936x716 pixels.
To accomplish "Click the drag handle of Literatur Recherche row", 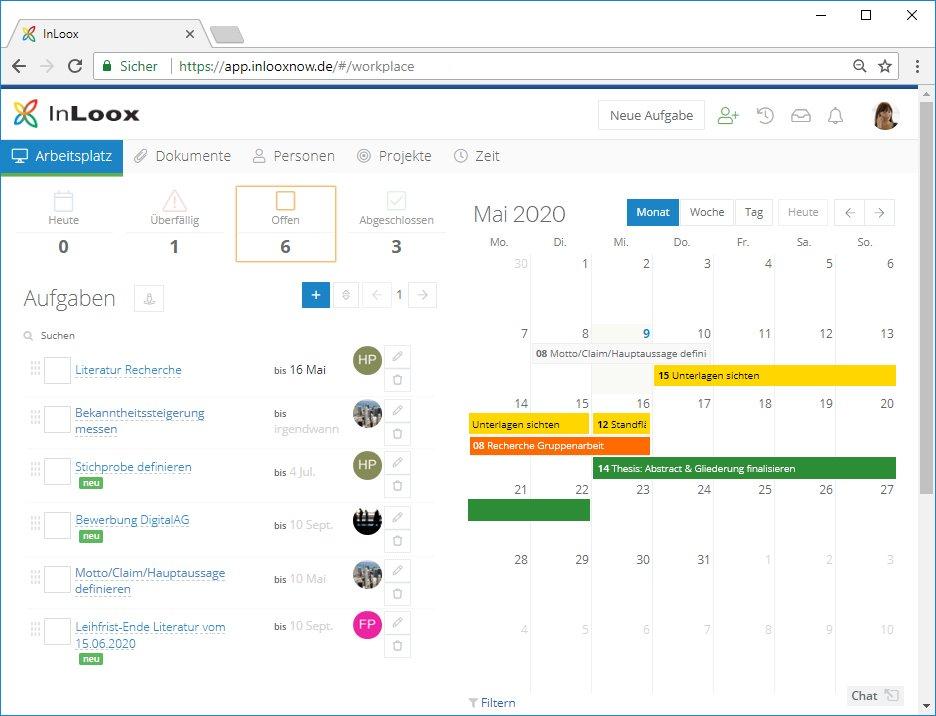I will coord(35,368).
